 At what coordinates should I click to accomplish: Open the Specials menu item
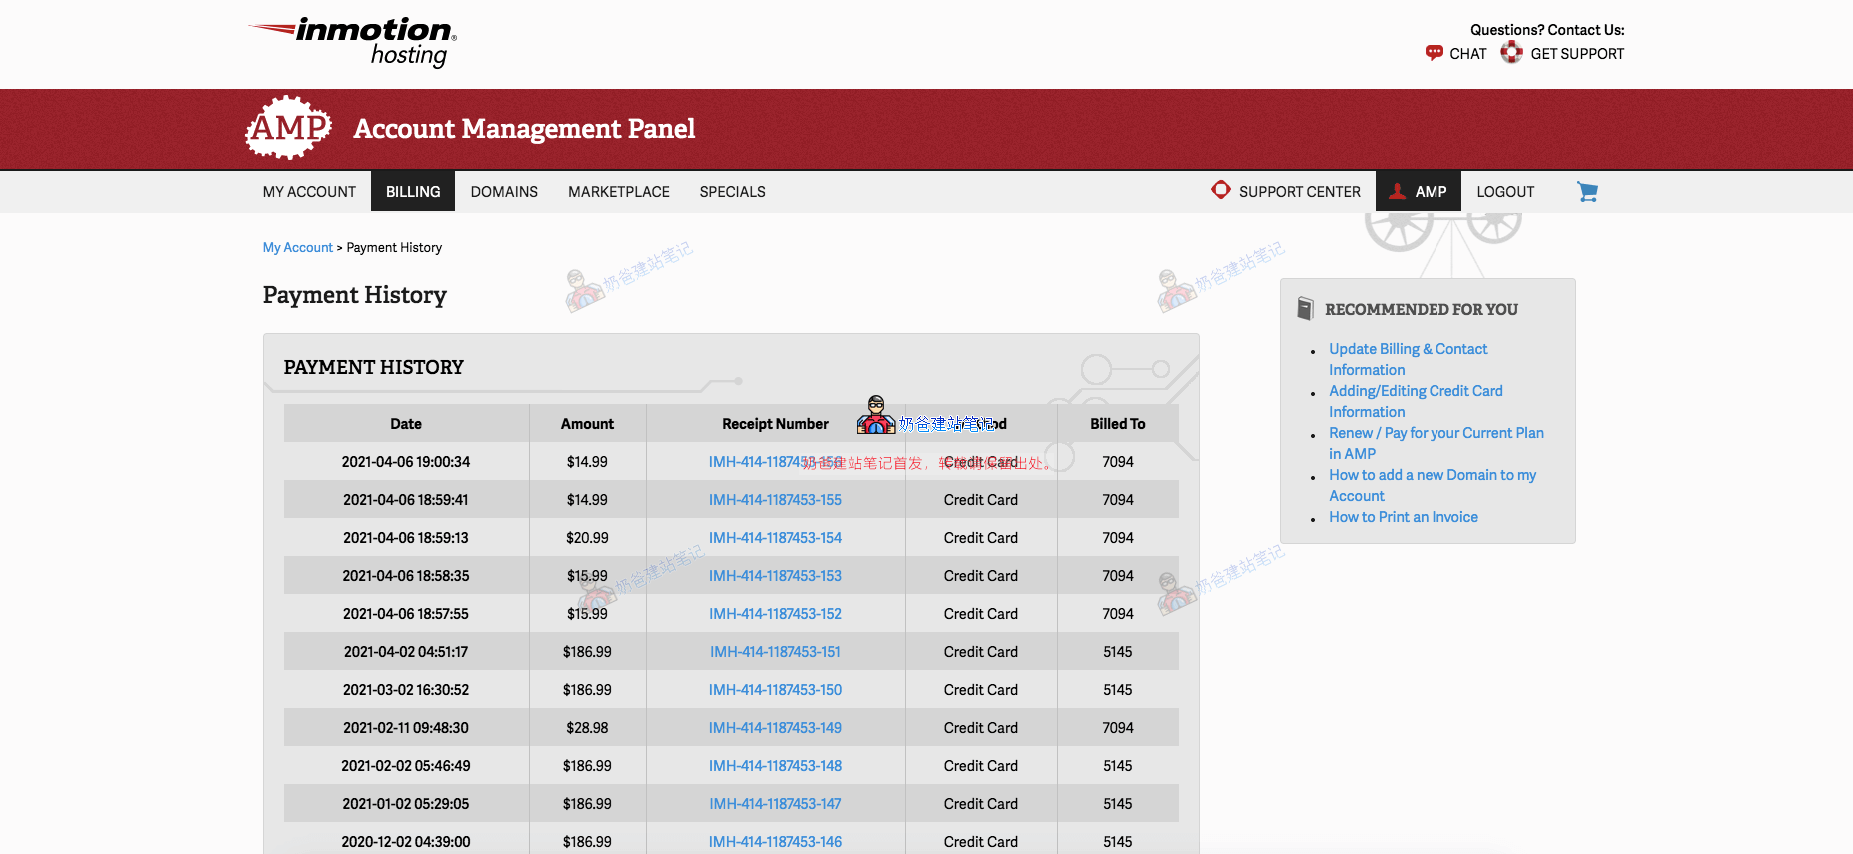pyautogui.click(x=732, y=192)
